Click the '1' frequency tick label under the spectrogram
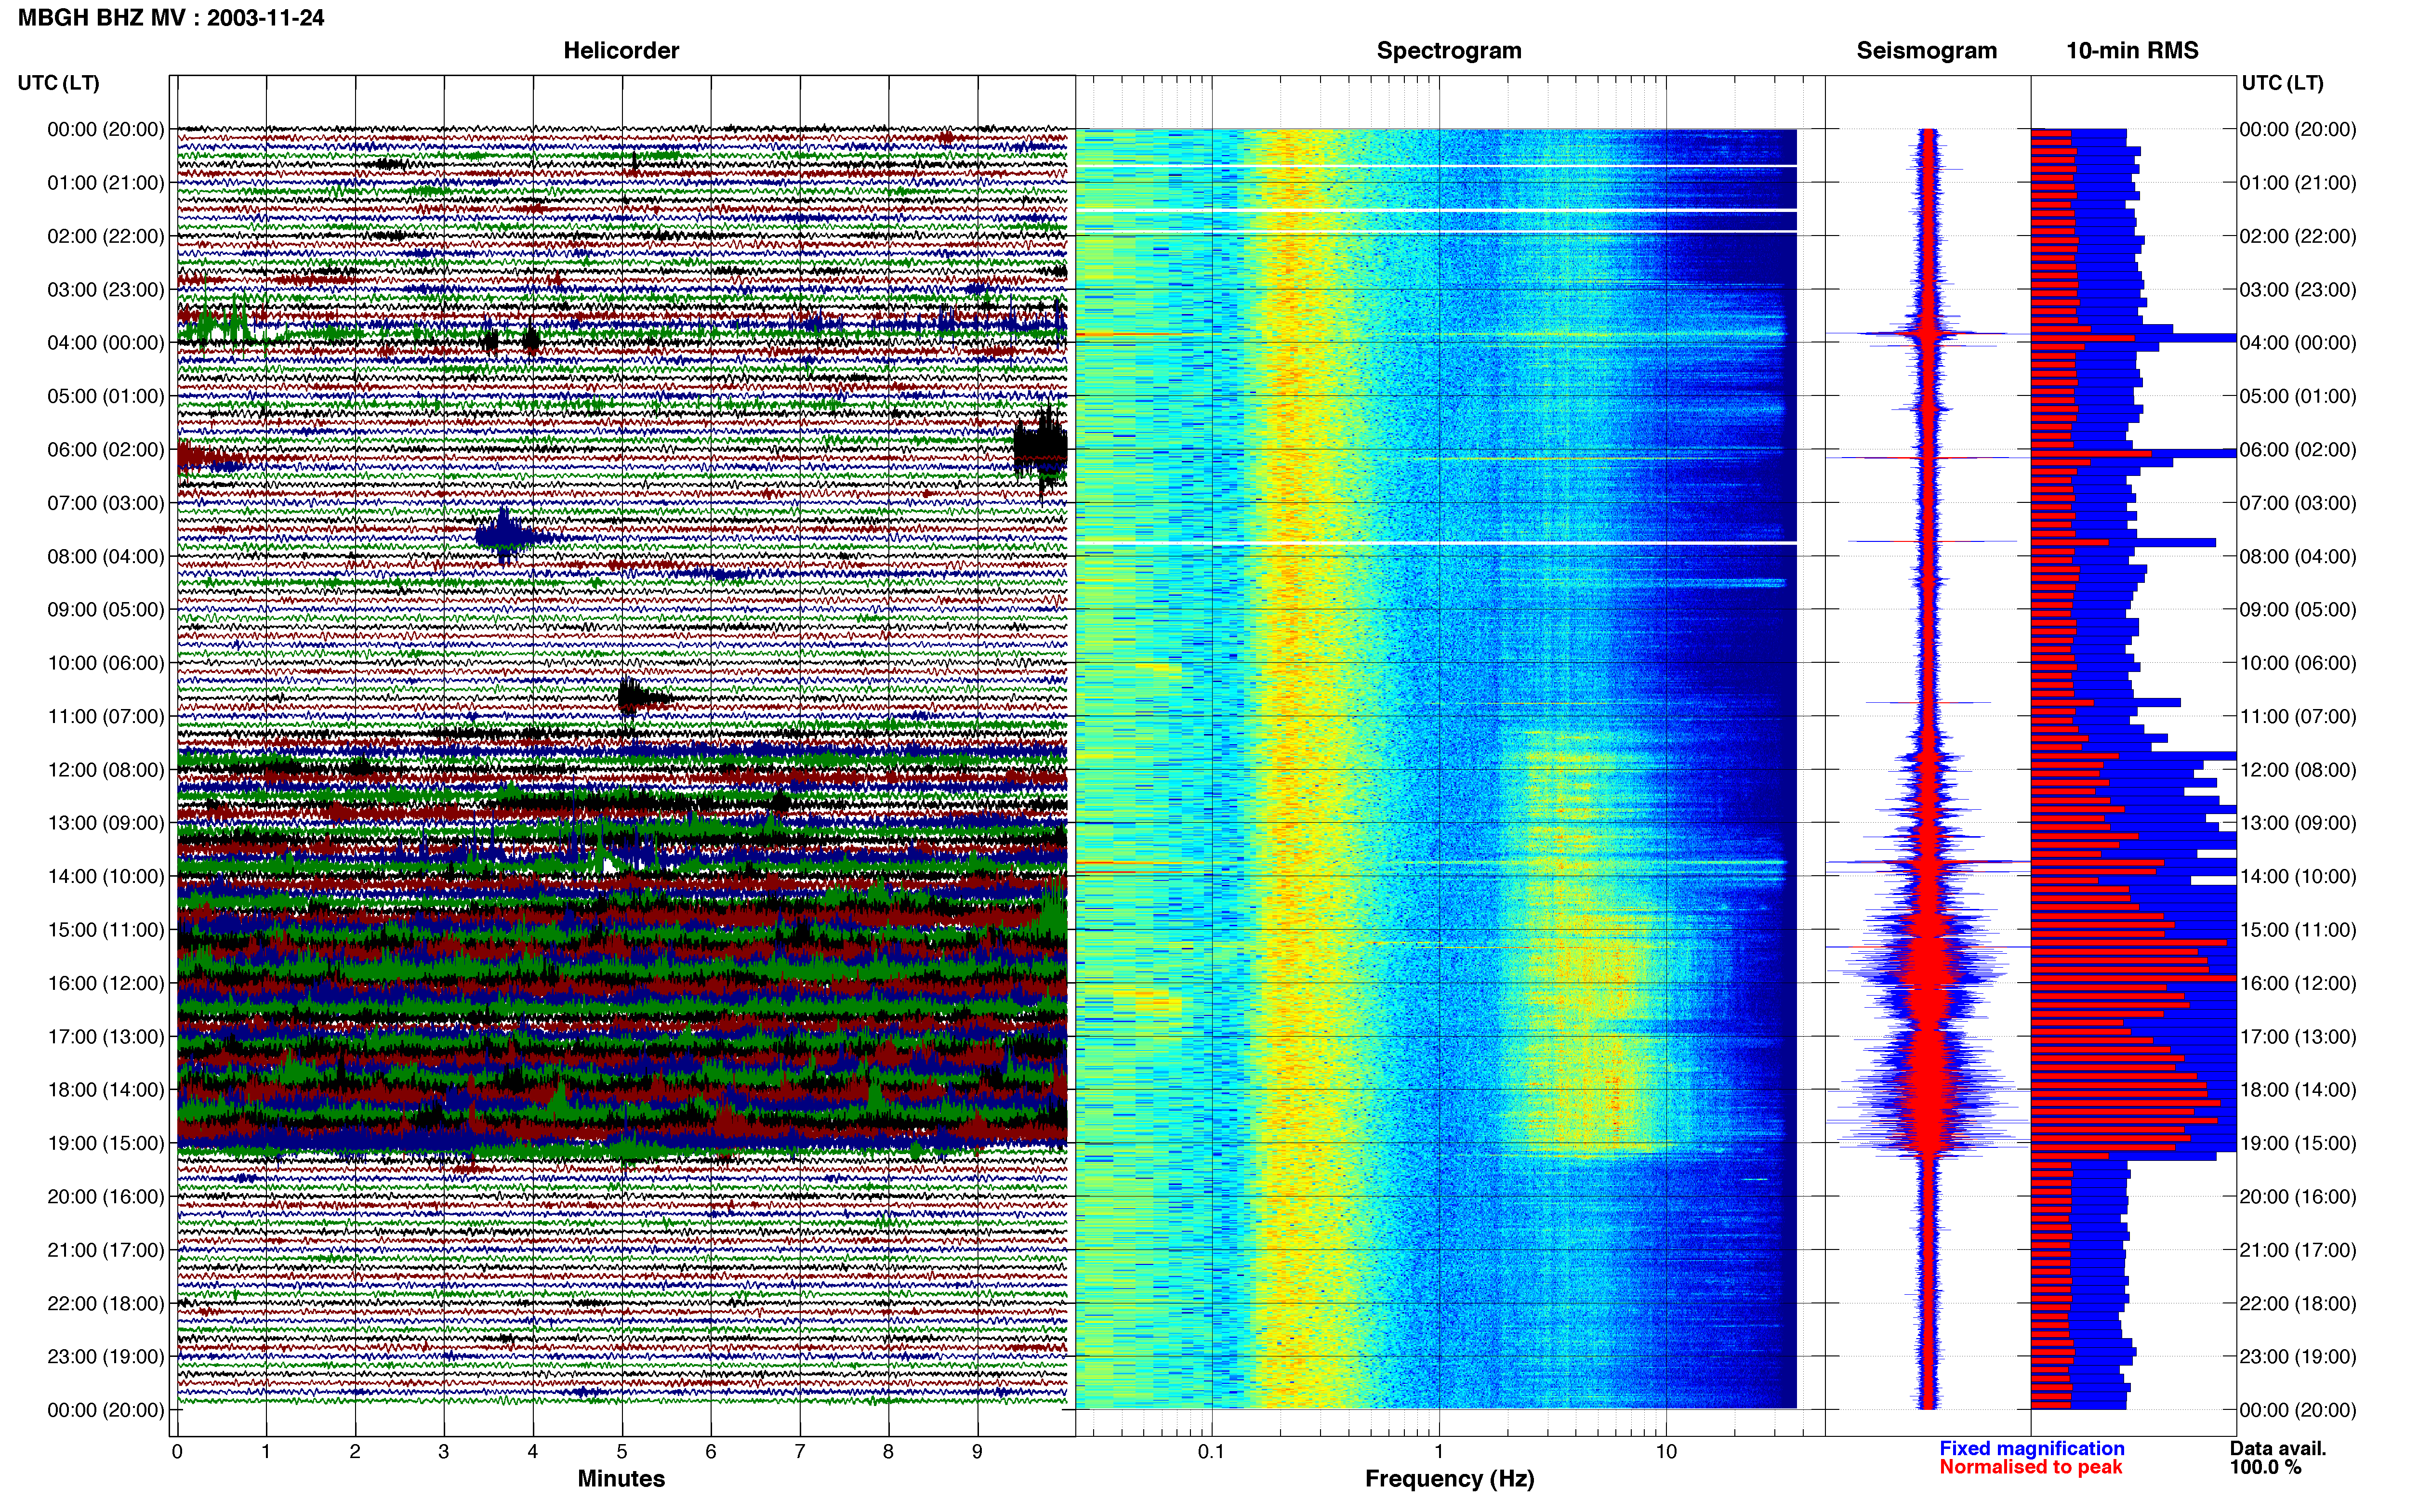 click(1439, 1451)
